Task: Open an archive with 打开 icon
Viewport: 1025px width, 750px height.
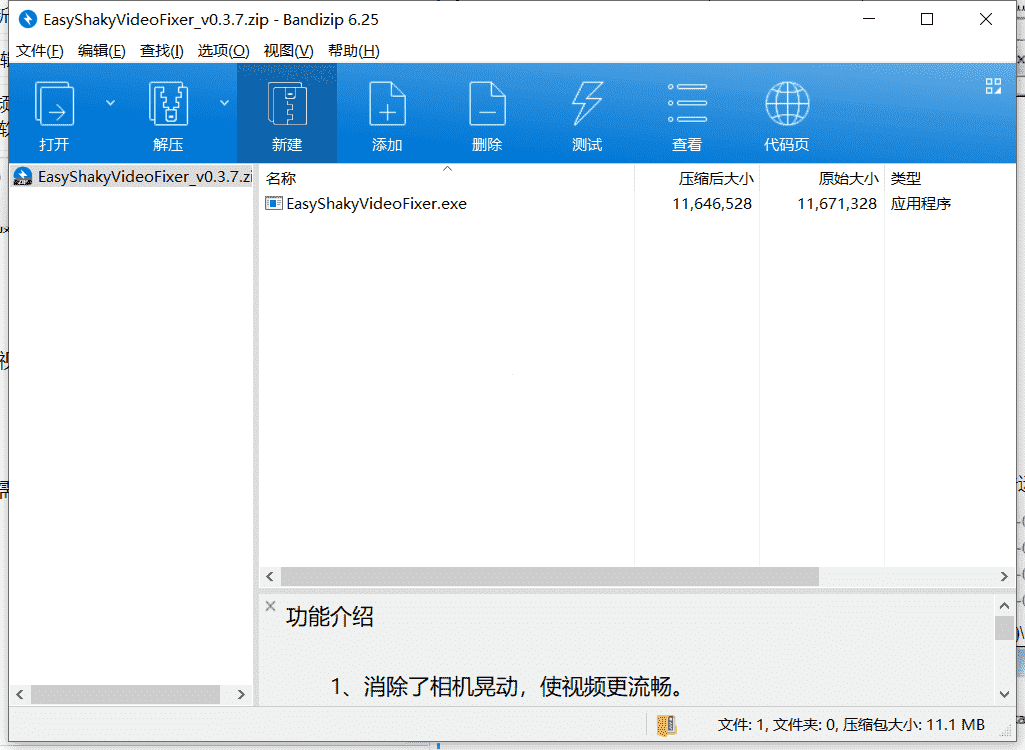Action: pos(54,105)
